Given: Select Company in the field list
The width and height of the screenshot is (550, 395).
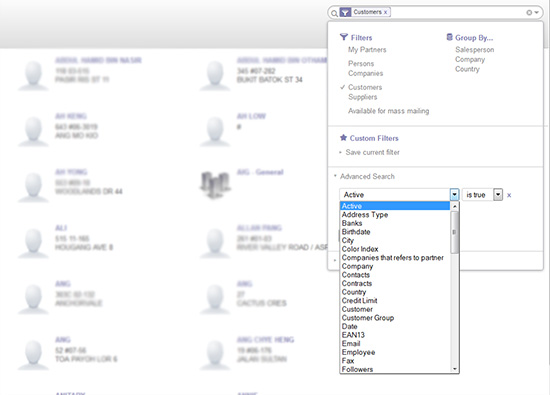Looking at the screenshot, I should 395,266.
